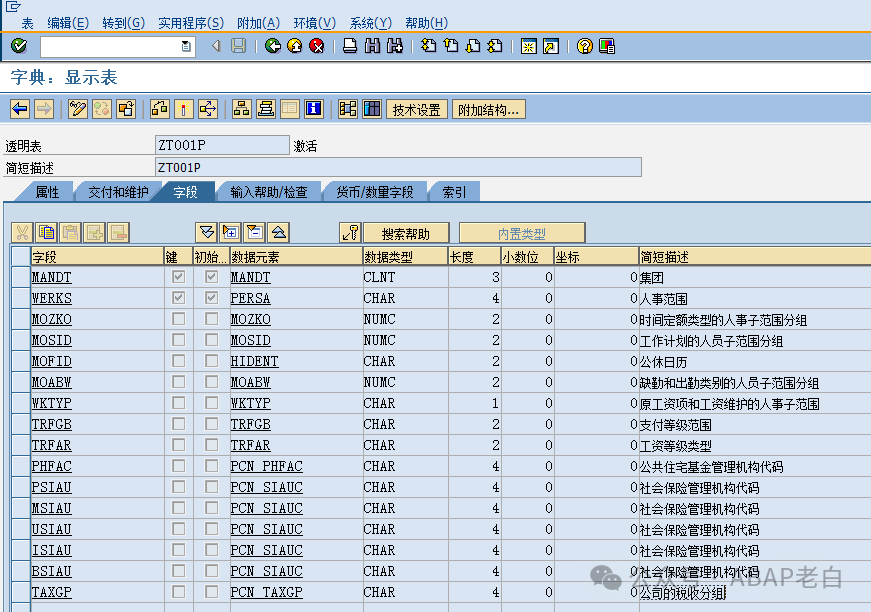871x612 pixels.
Task: Toggle key checkbox for MANDT row
Action: tap(178, 277)
